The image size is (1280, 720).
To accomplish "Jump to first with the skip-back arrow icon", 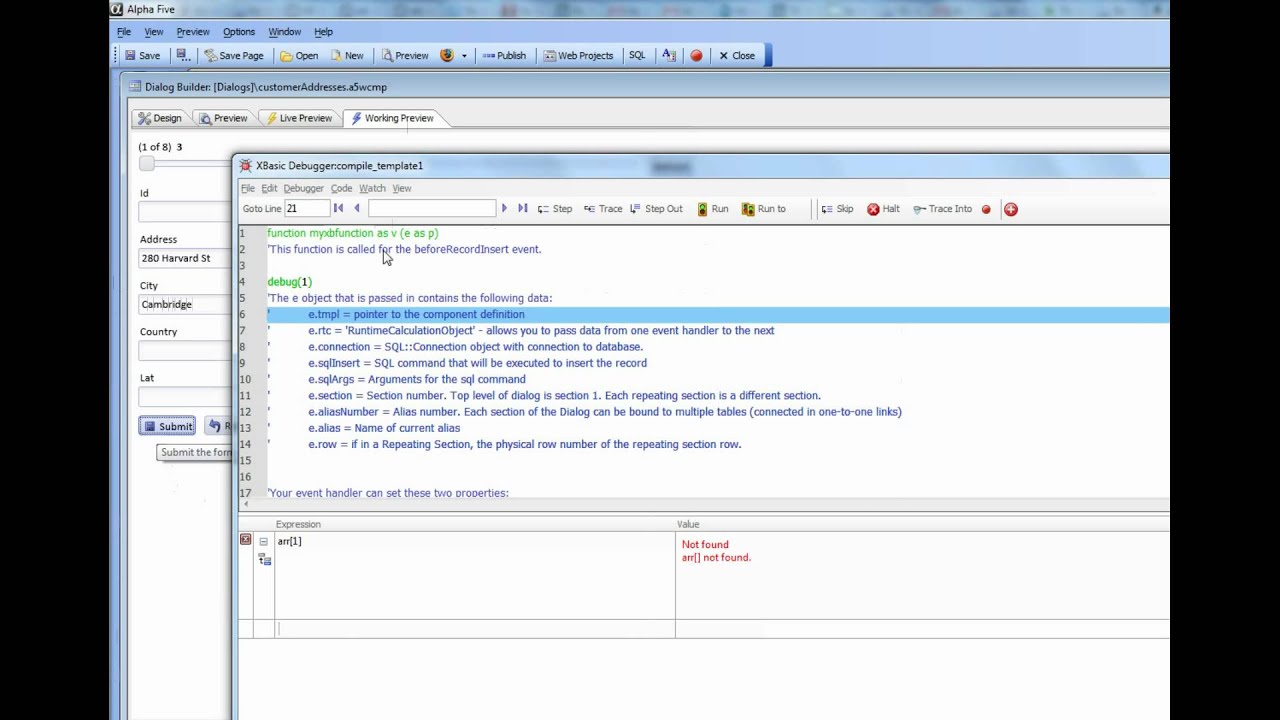I will click(x=338, y=209).
